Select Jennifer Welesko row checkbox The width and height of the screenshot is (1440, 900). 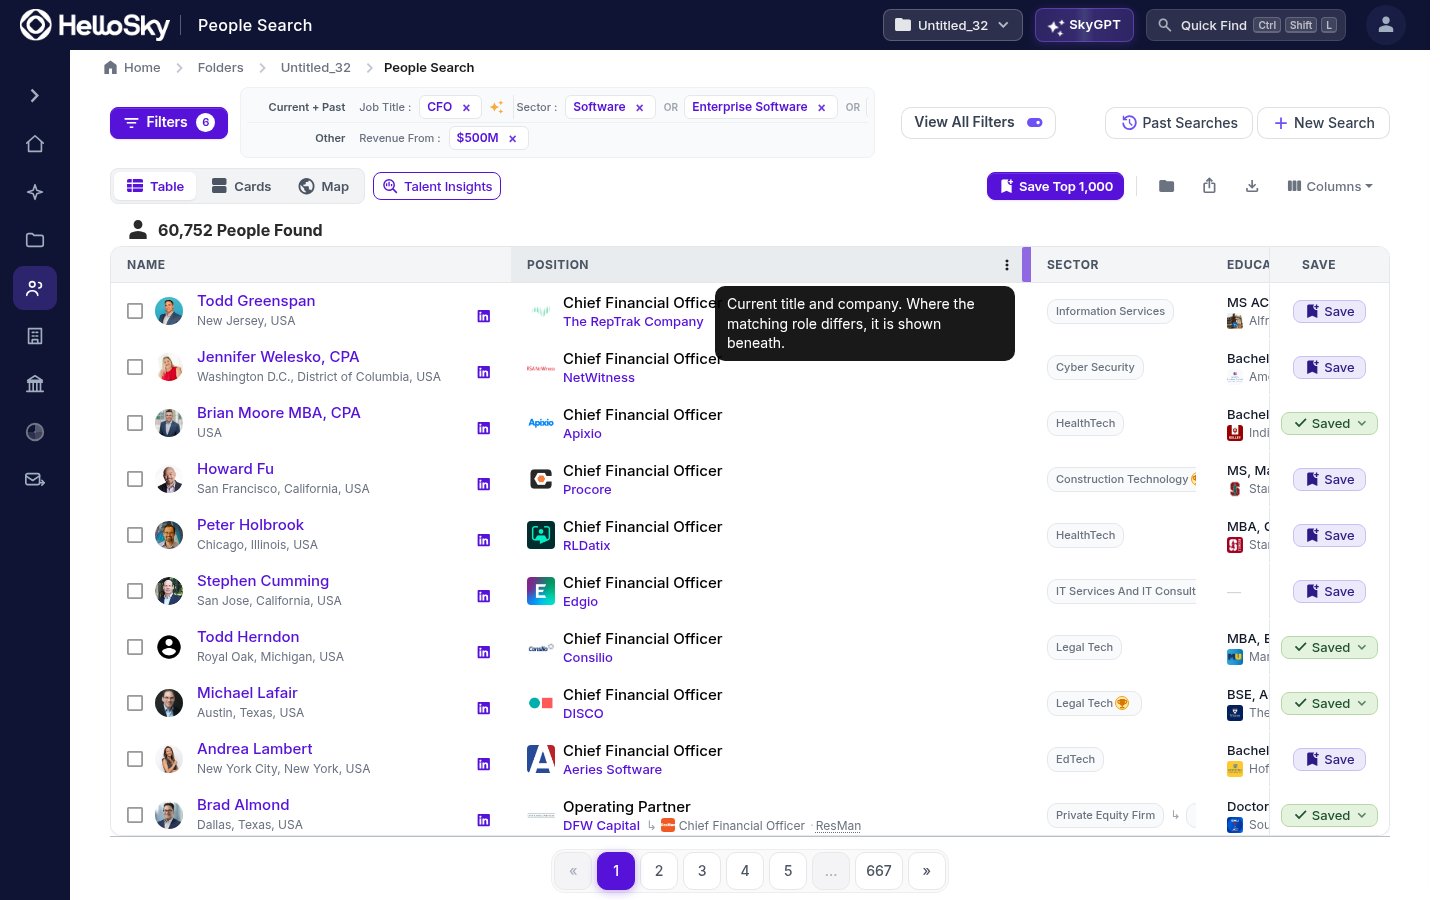pyautogui.click(x=135, y=367)
